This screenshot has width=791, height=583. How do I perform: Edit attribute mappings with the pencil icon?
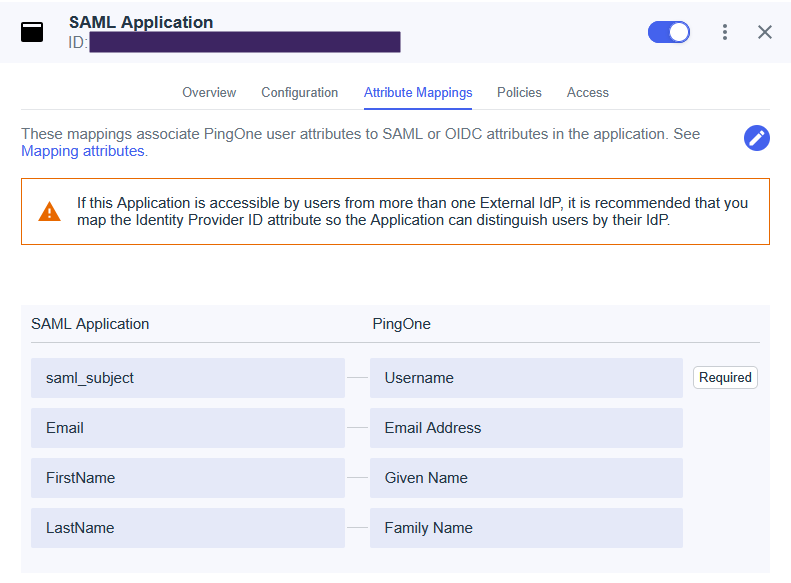(757, 138)
